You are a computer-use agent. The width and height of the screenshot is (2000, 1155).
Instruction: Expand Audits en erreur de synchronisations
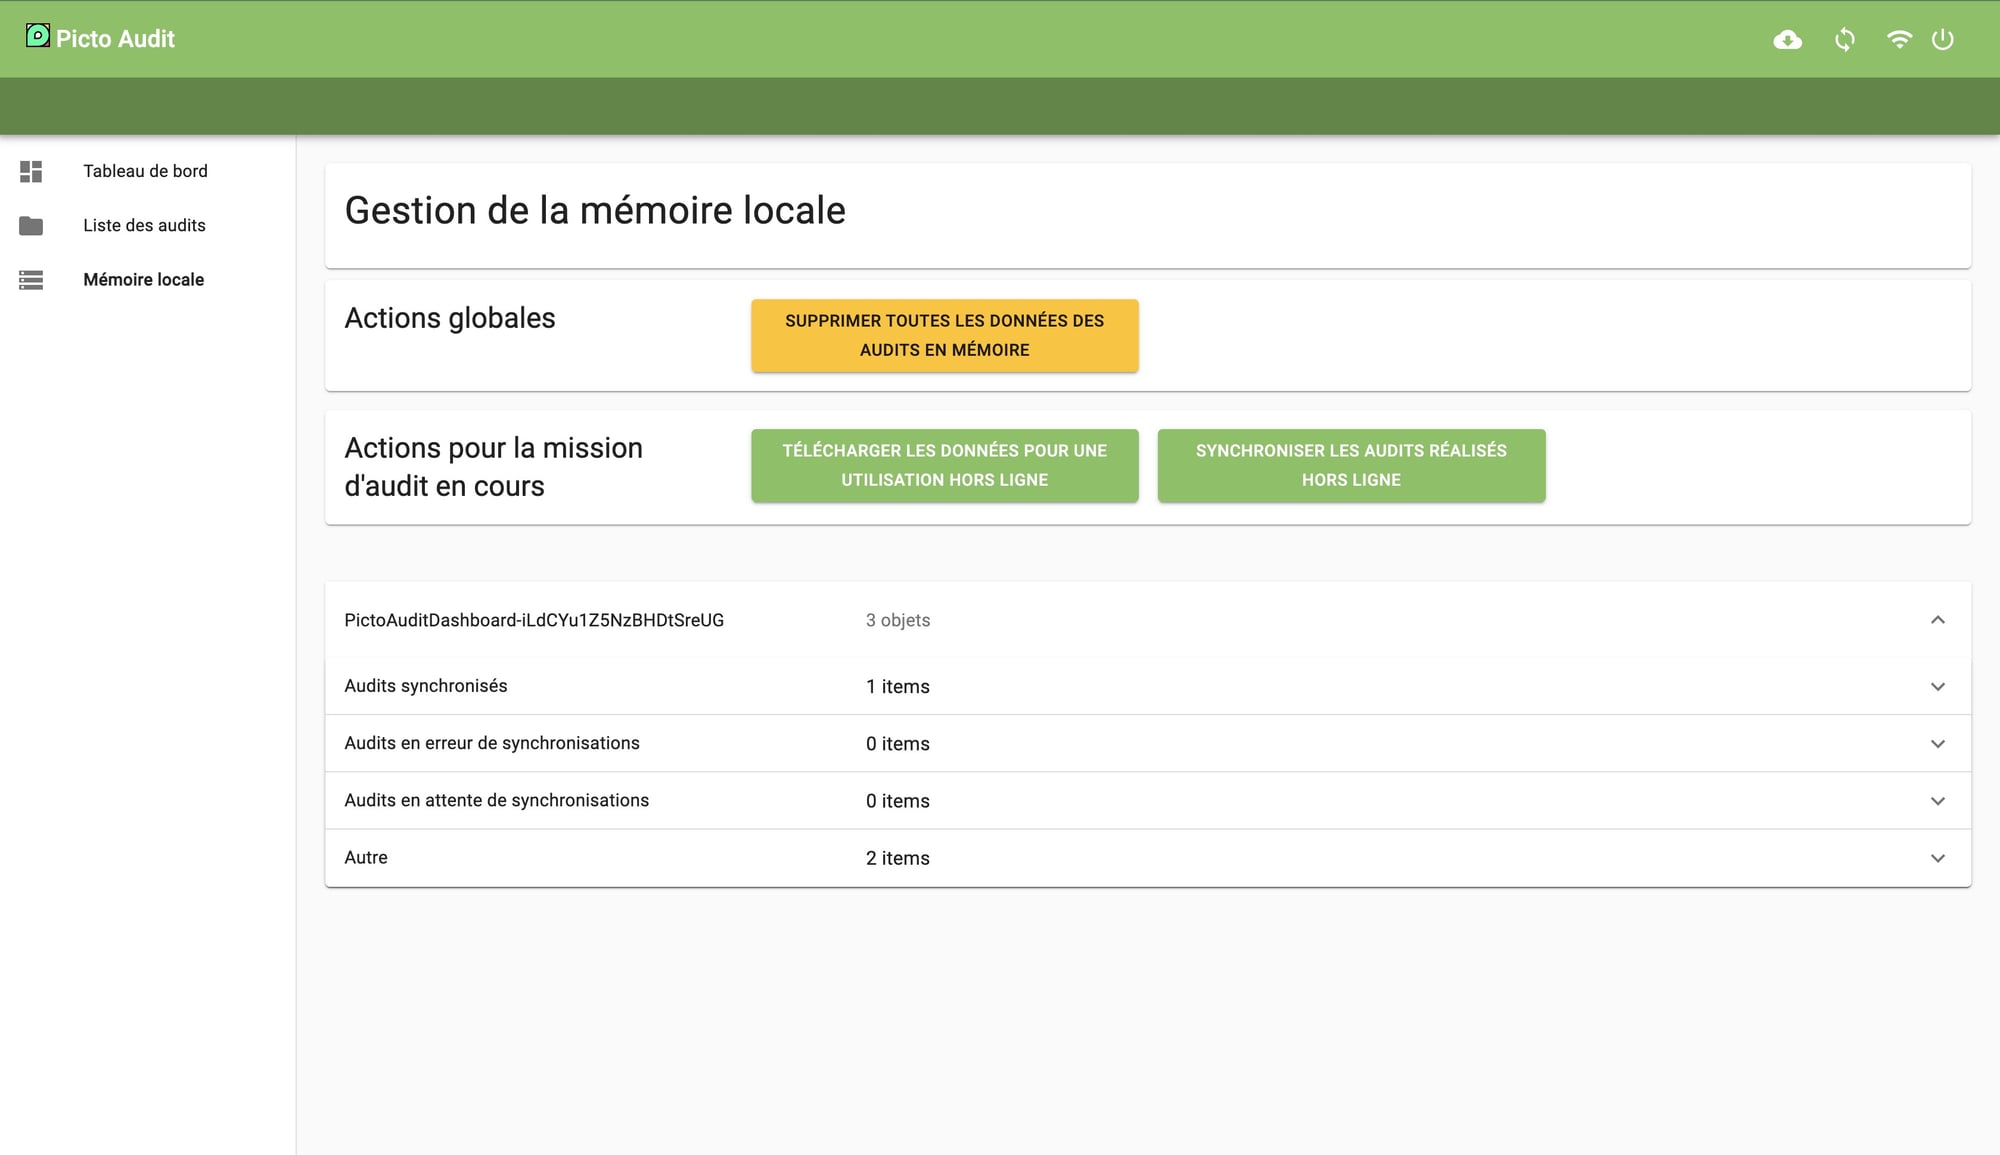pos(1937,744)
